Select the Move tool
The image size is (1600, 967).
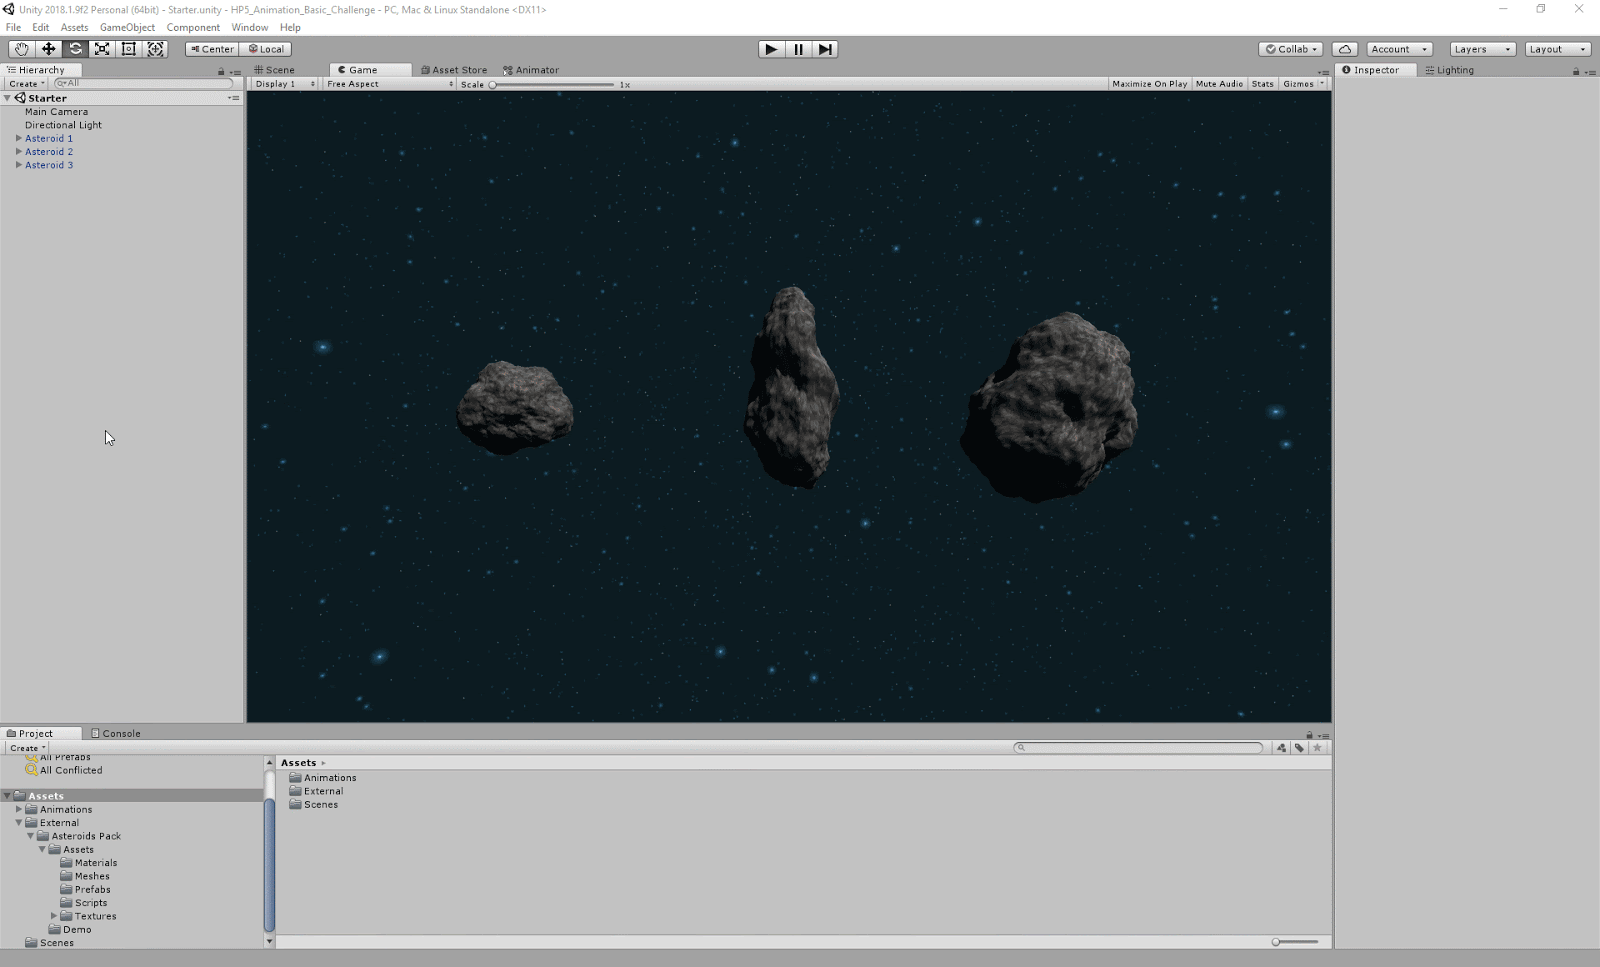[48, 49]
